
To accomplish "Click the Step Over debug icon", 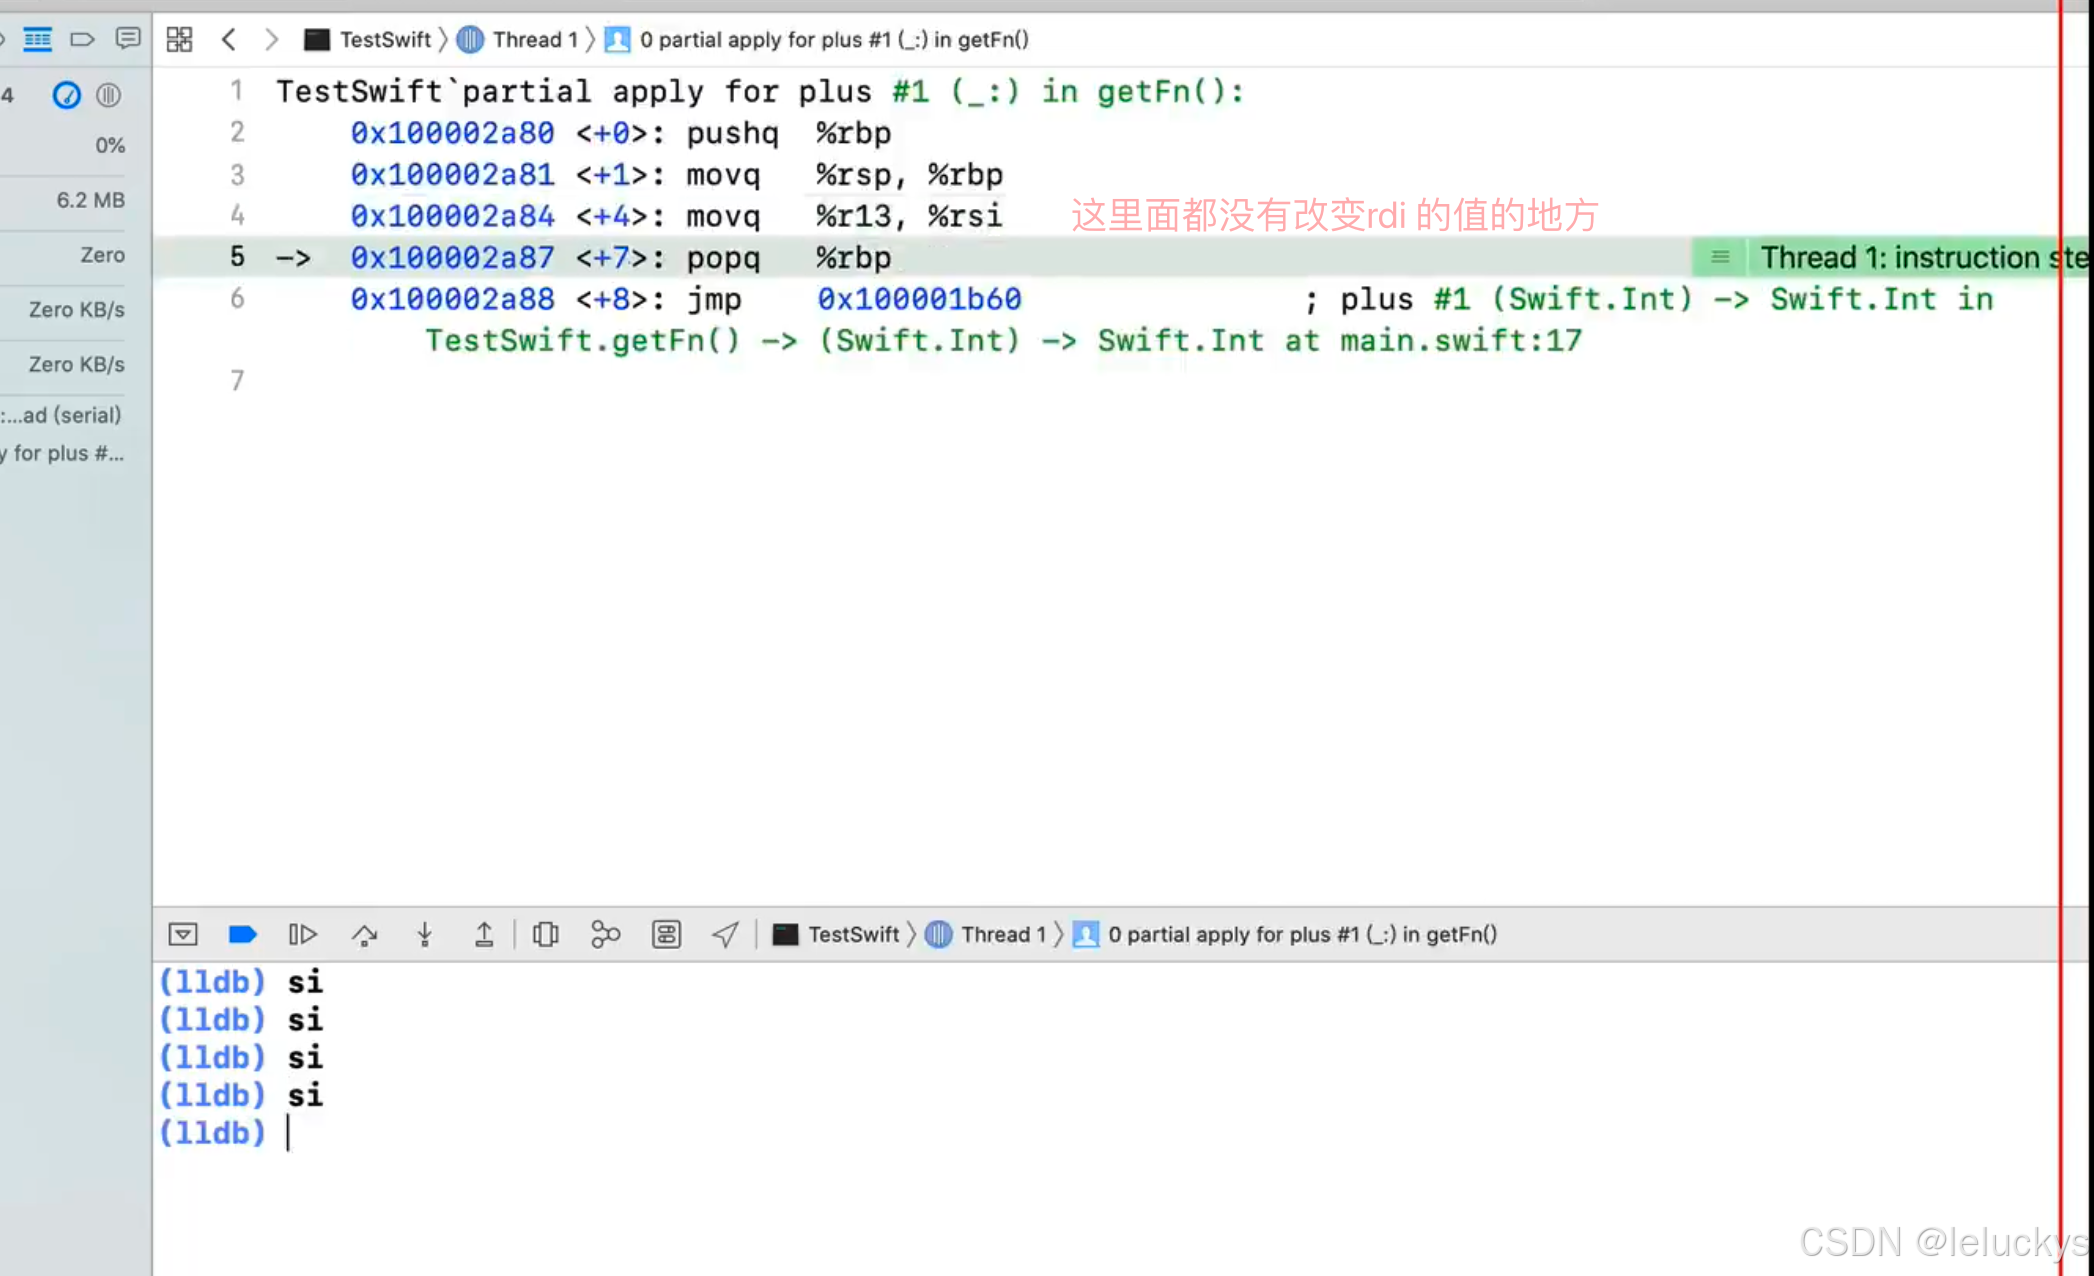I will pos(364,934).
